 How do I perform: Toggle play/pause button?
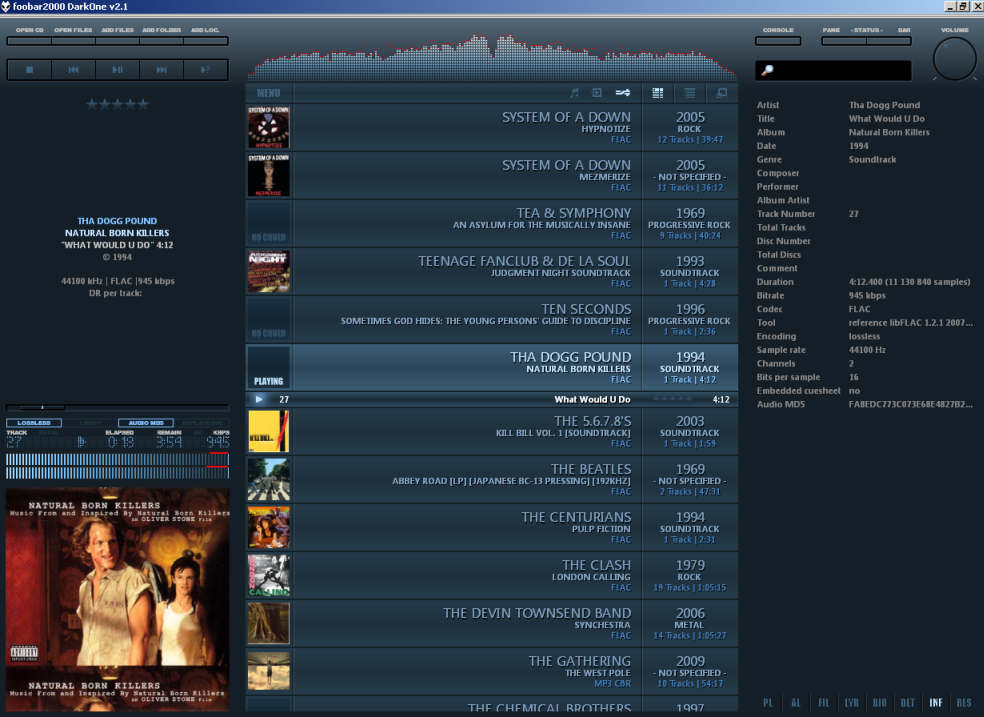(x=117, y=70)
